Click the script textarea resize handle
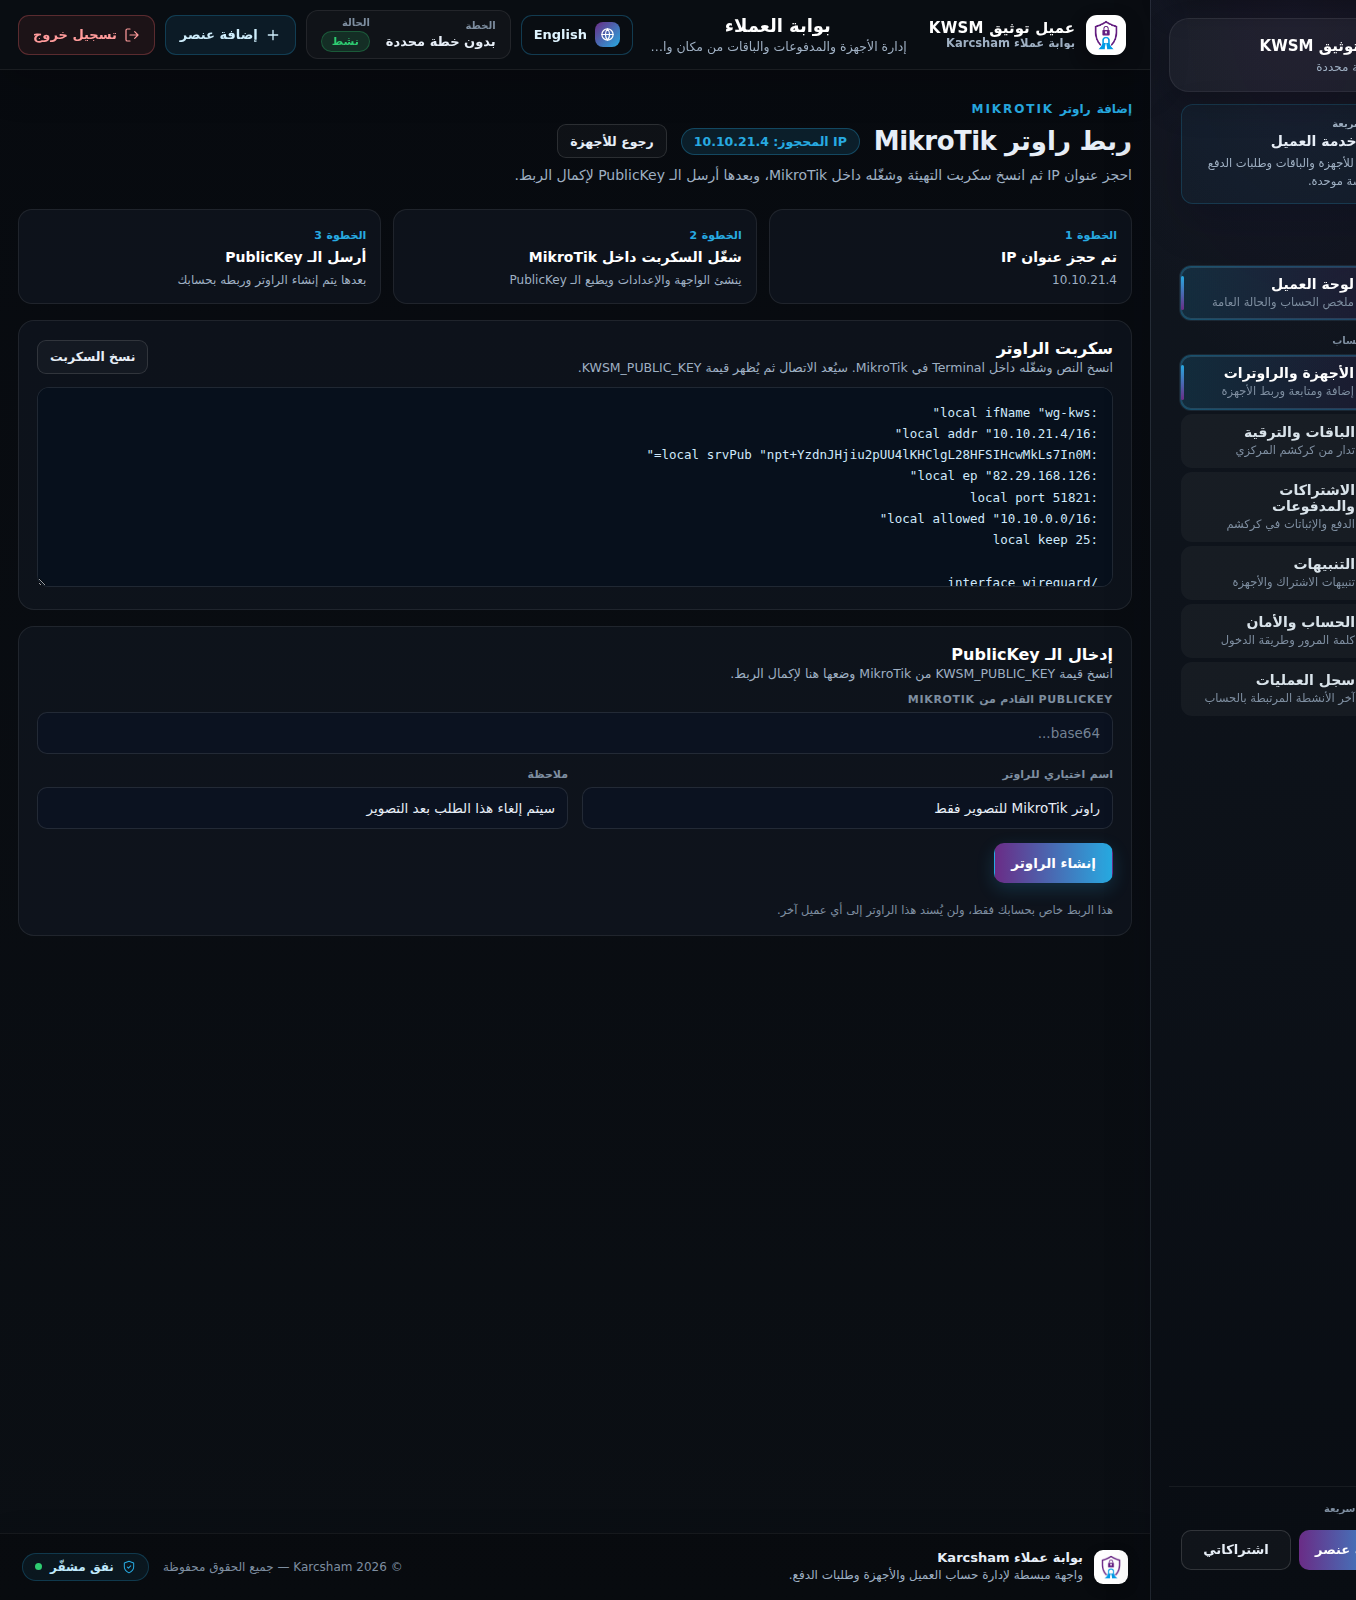 (42, 582)
